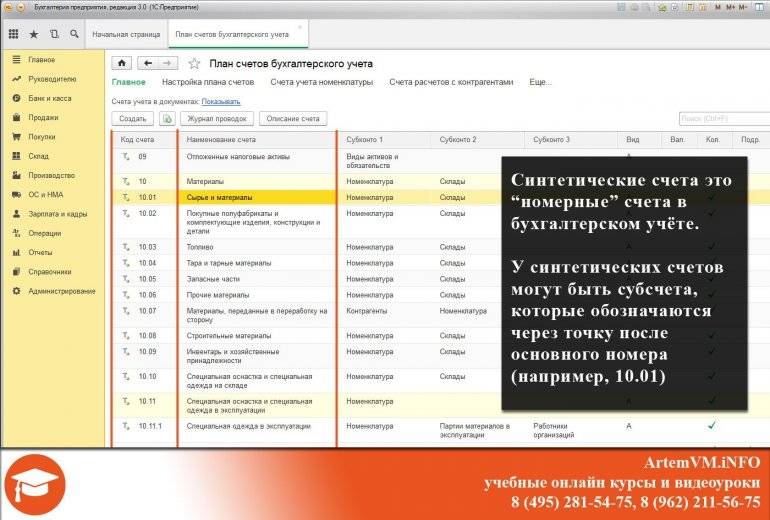Viewport: 770px width, 520px height.
Task: Open the History icon in the top panel
Action: click(x=54, y=34)
